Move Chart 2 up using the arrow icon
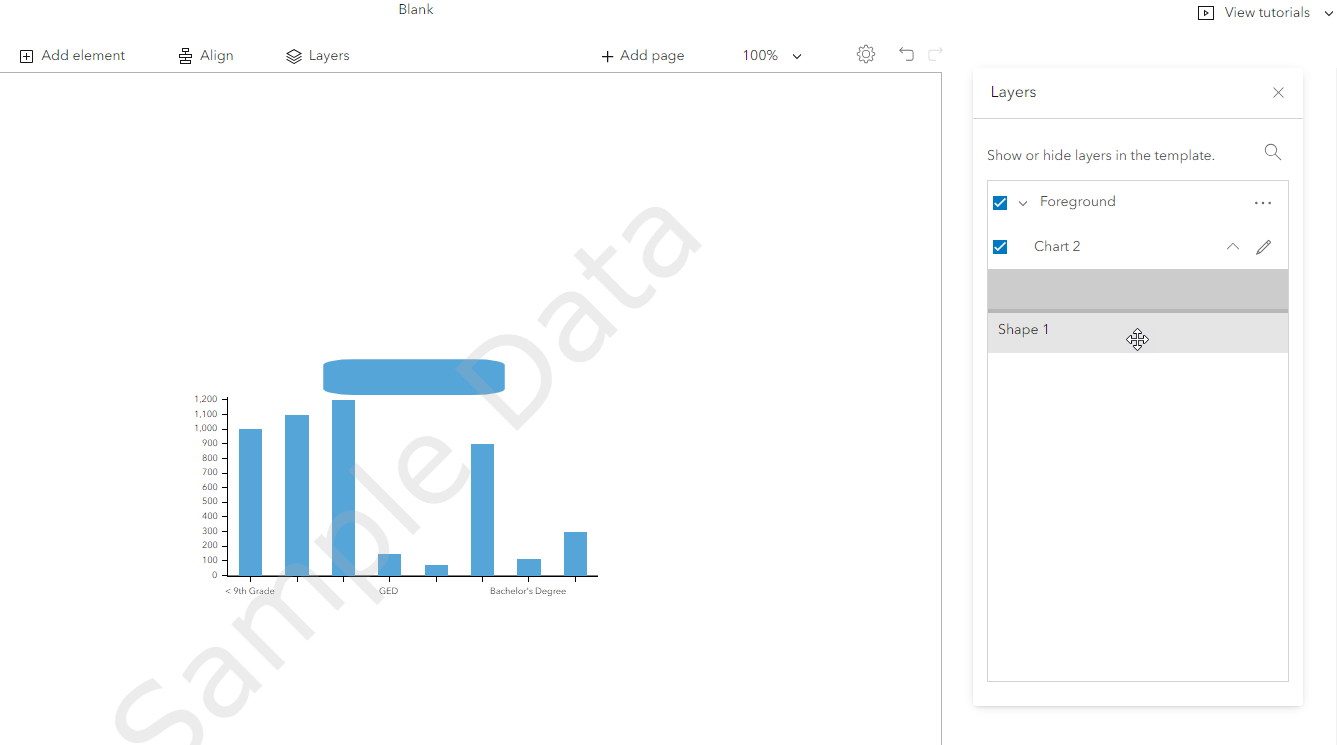Screen dimensions: 1337x745 [x=1232, y=246]
